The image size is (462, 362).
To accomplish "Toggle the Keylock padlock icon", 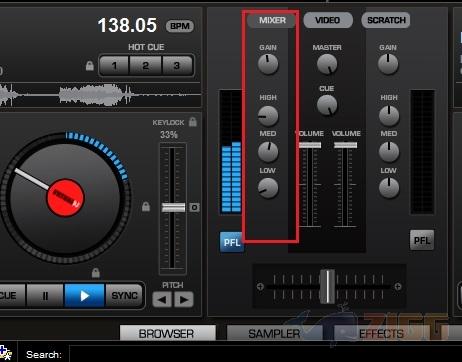I will click(x=193, y=122).
